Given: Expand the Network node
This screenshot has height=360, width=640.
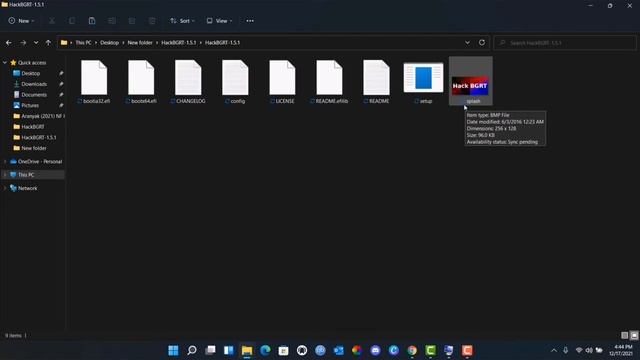Looking at the screenshot, I should pyautogui.click(x=5, y=188).
